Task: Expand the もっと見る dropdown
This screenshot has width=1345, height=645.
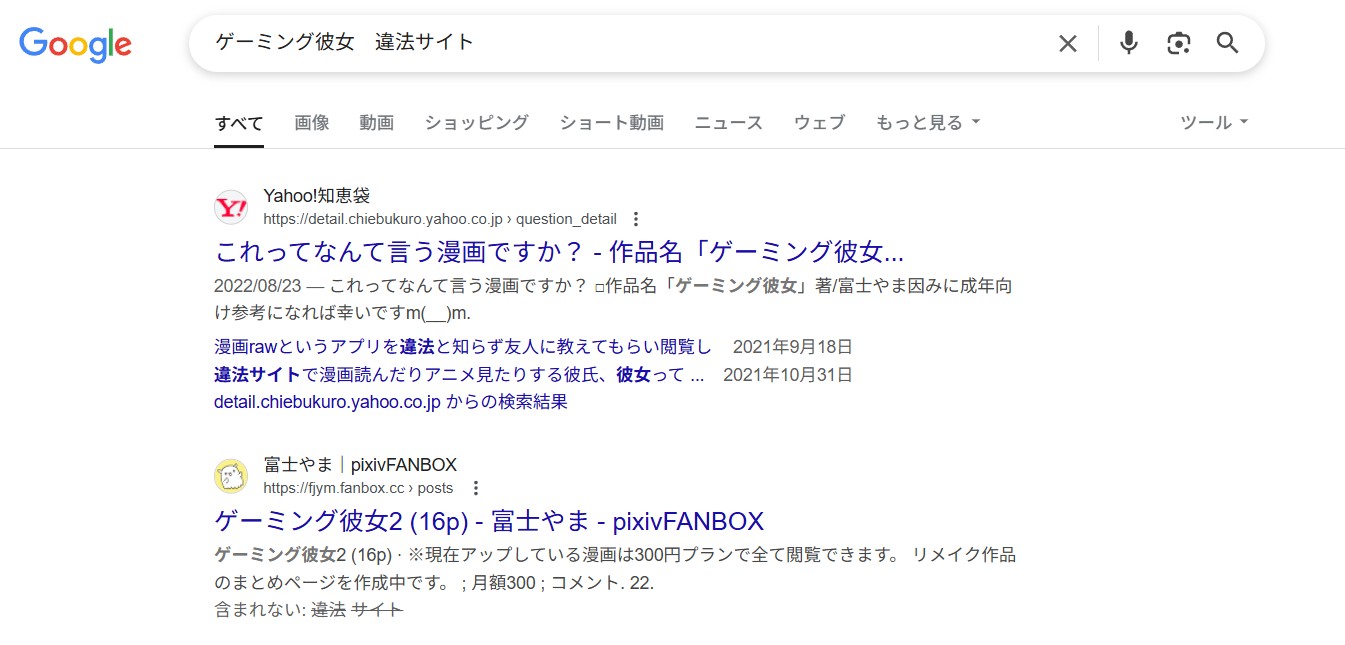Action: click(x=920, y=121)
